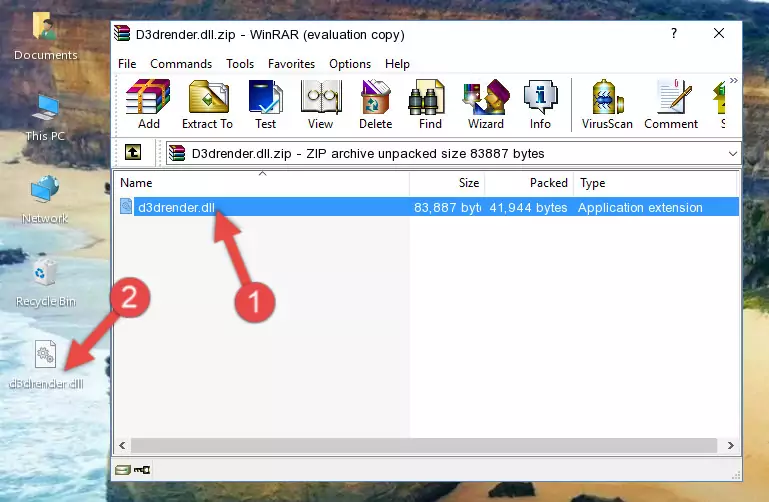Open the File menu
769x502 pixels.
127,64
